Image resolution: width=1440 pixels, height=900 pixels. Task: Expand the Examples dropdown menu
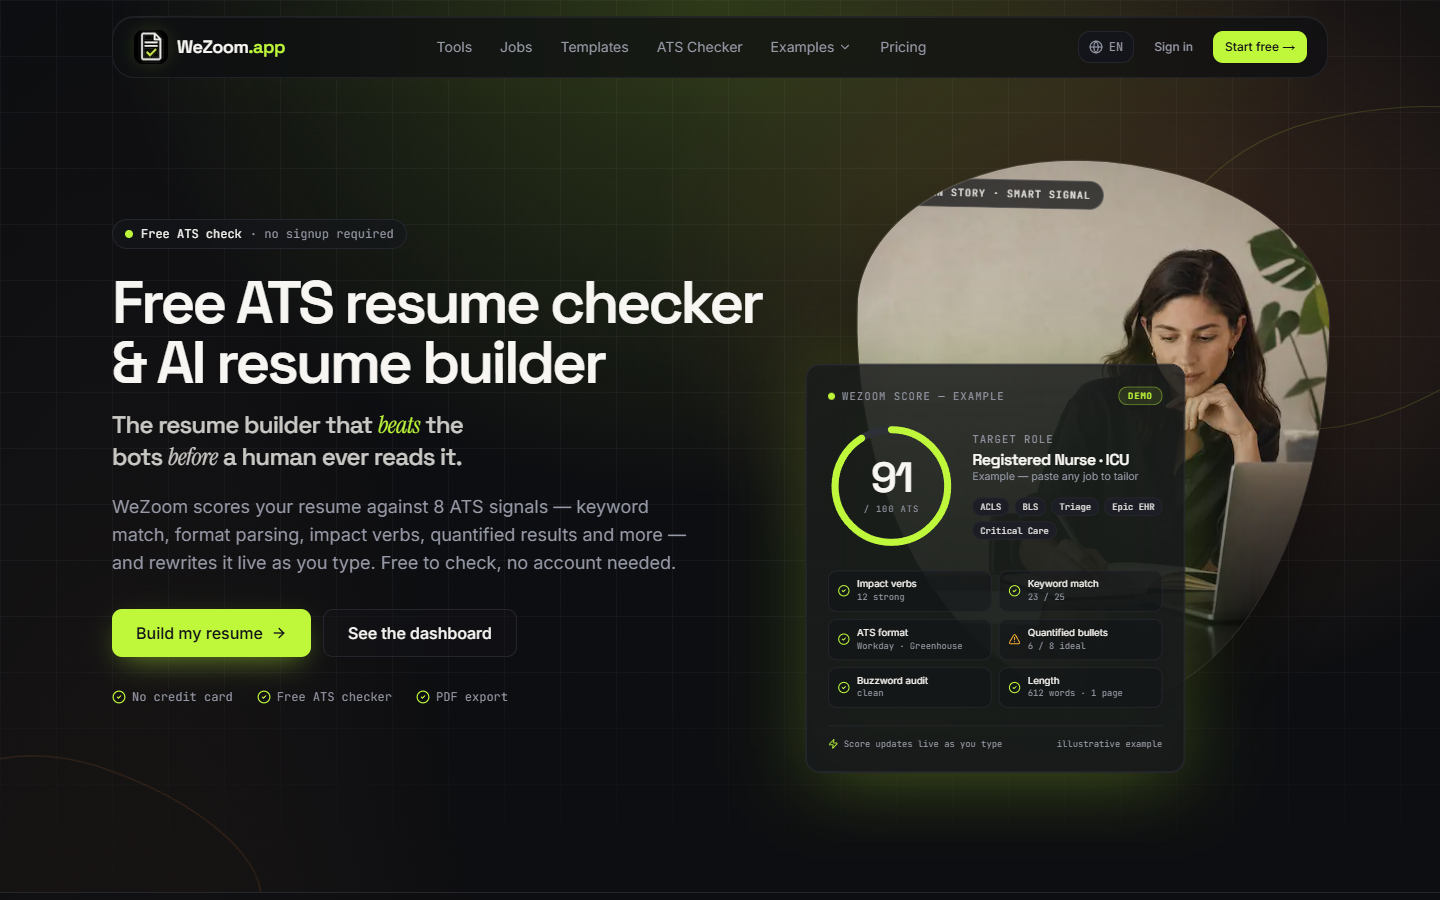click(x=810, y=47)
